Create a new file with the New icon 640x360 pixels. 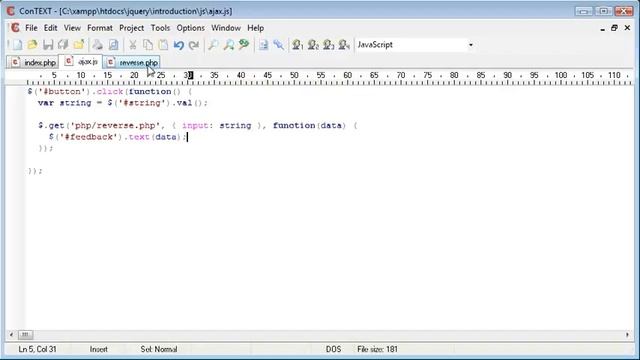pyautogui.click(x=17, y=45)
